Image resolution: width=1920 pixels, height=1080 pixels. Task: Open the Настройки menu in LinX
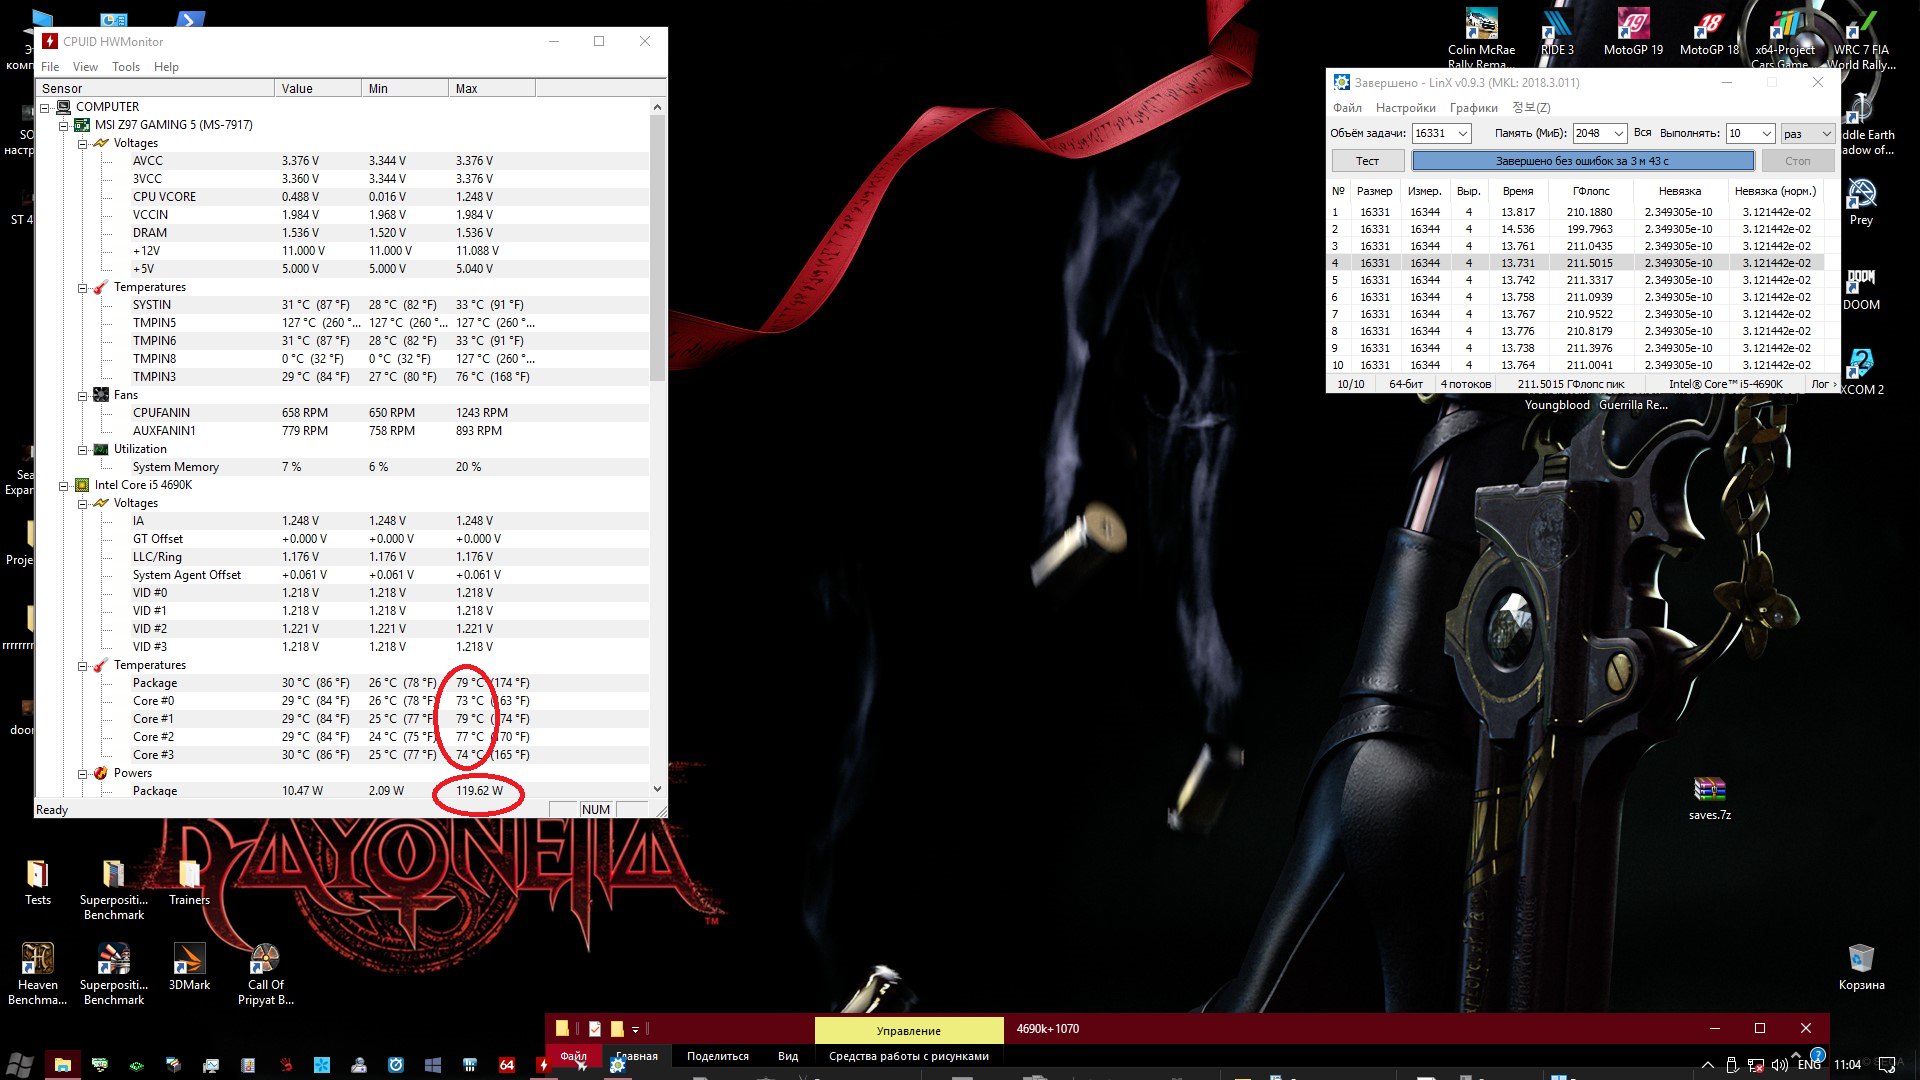[1405, 108]
